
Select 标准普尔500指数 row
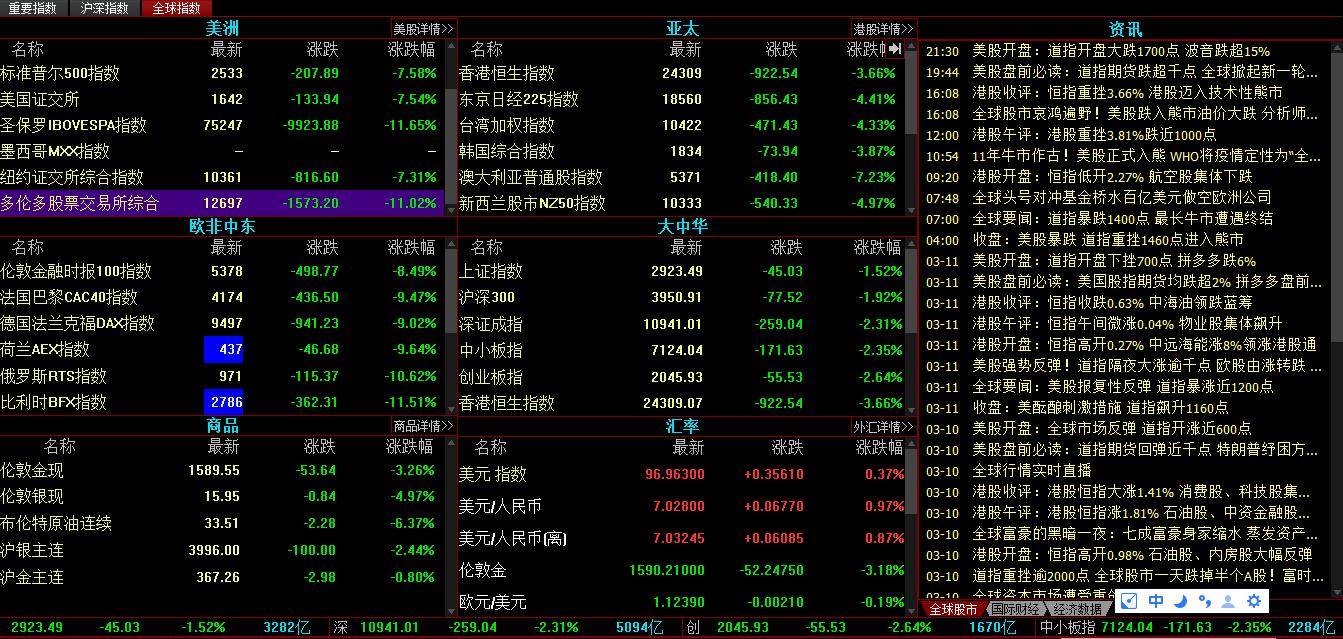(x=222, y=73)
